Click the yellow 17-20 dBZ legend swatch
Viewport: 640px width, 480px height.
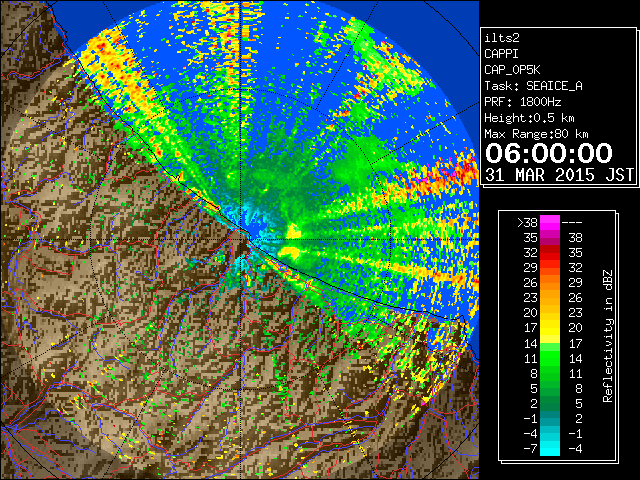[550, 328]
